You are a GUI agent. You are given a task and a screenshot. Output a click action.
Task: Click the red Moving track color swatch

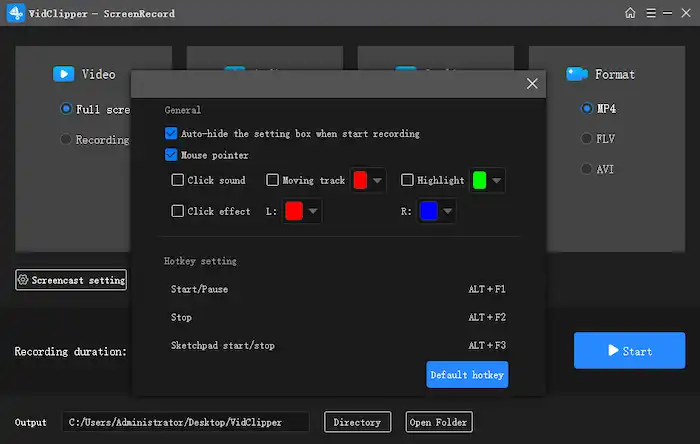[360, 180]
